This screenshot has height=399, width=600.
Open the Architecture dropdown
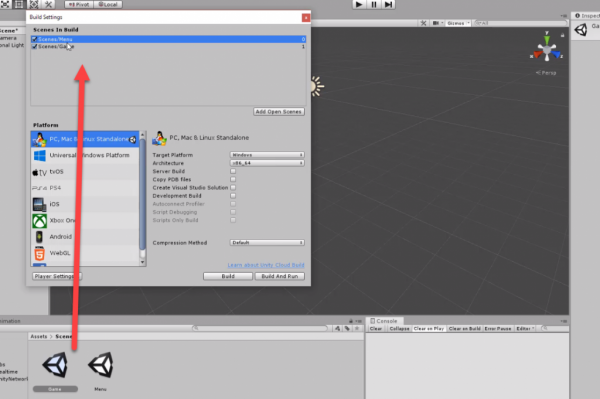coord(267,163)
